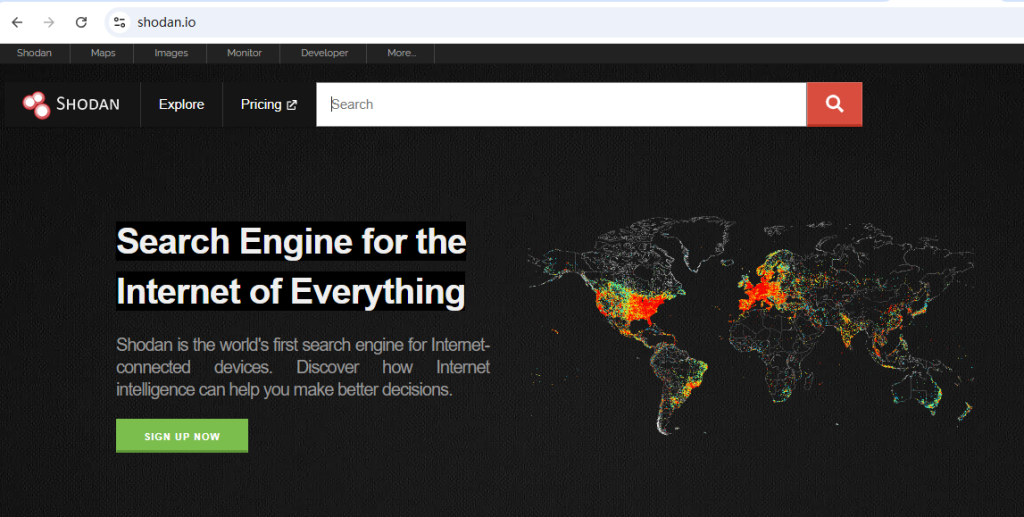Click the red magnifier search button

point(835,104)
